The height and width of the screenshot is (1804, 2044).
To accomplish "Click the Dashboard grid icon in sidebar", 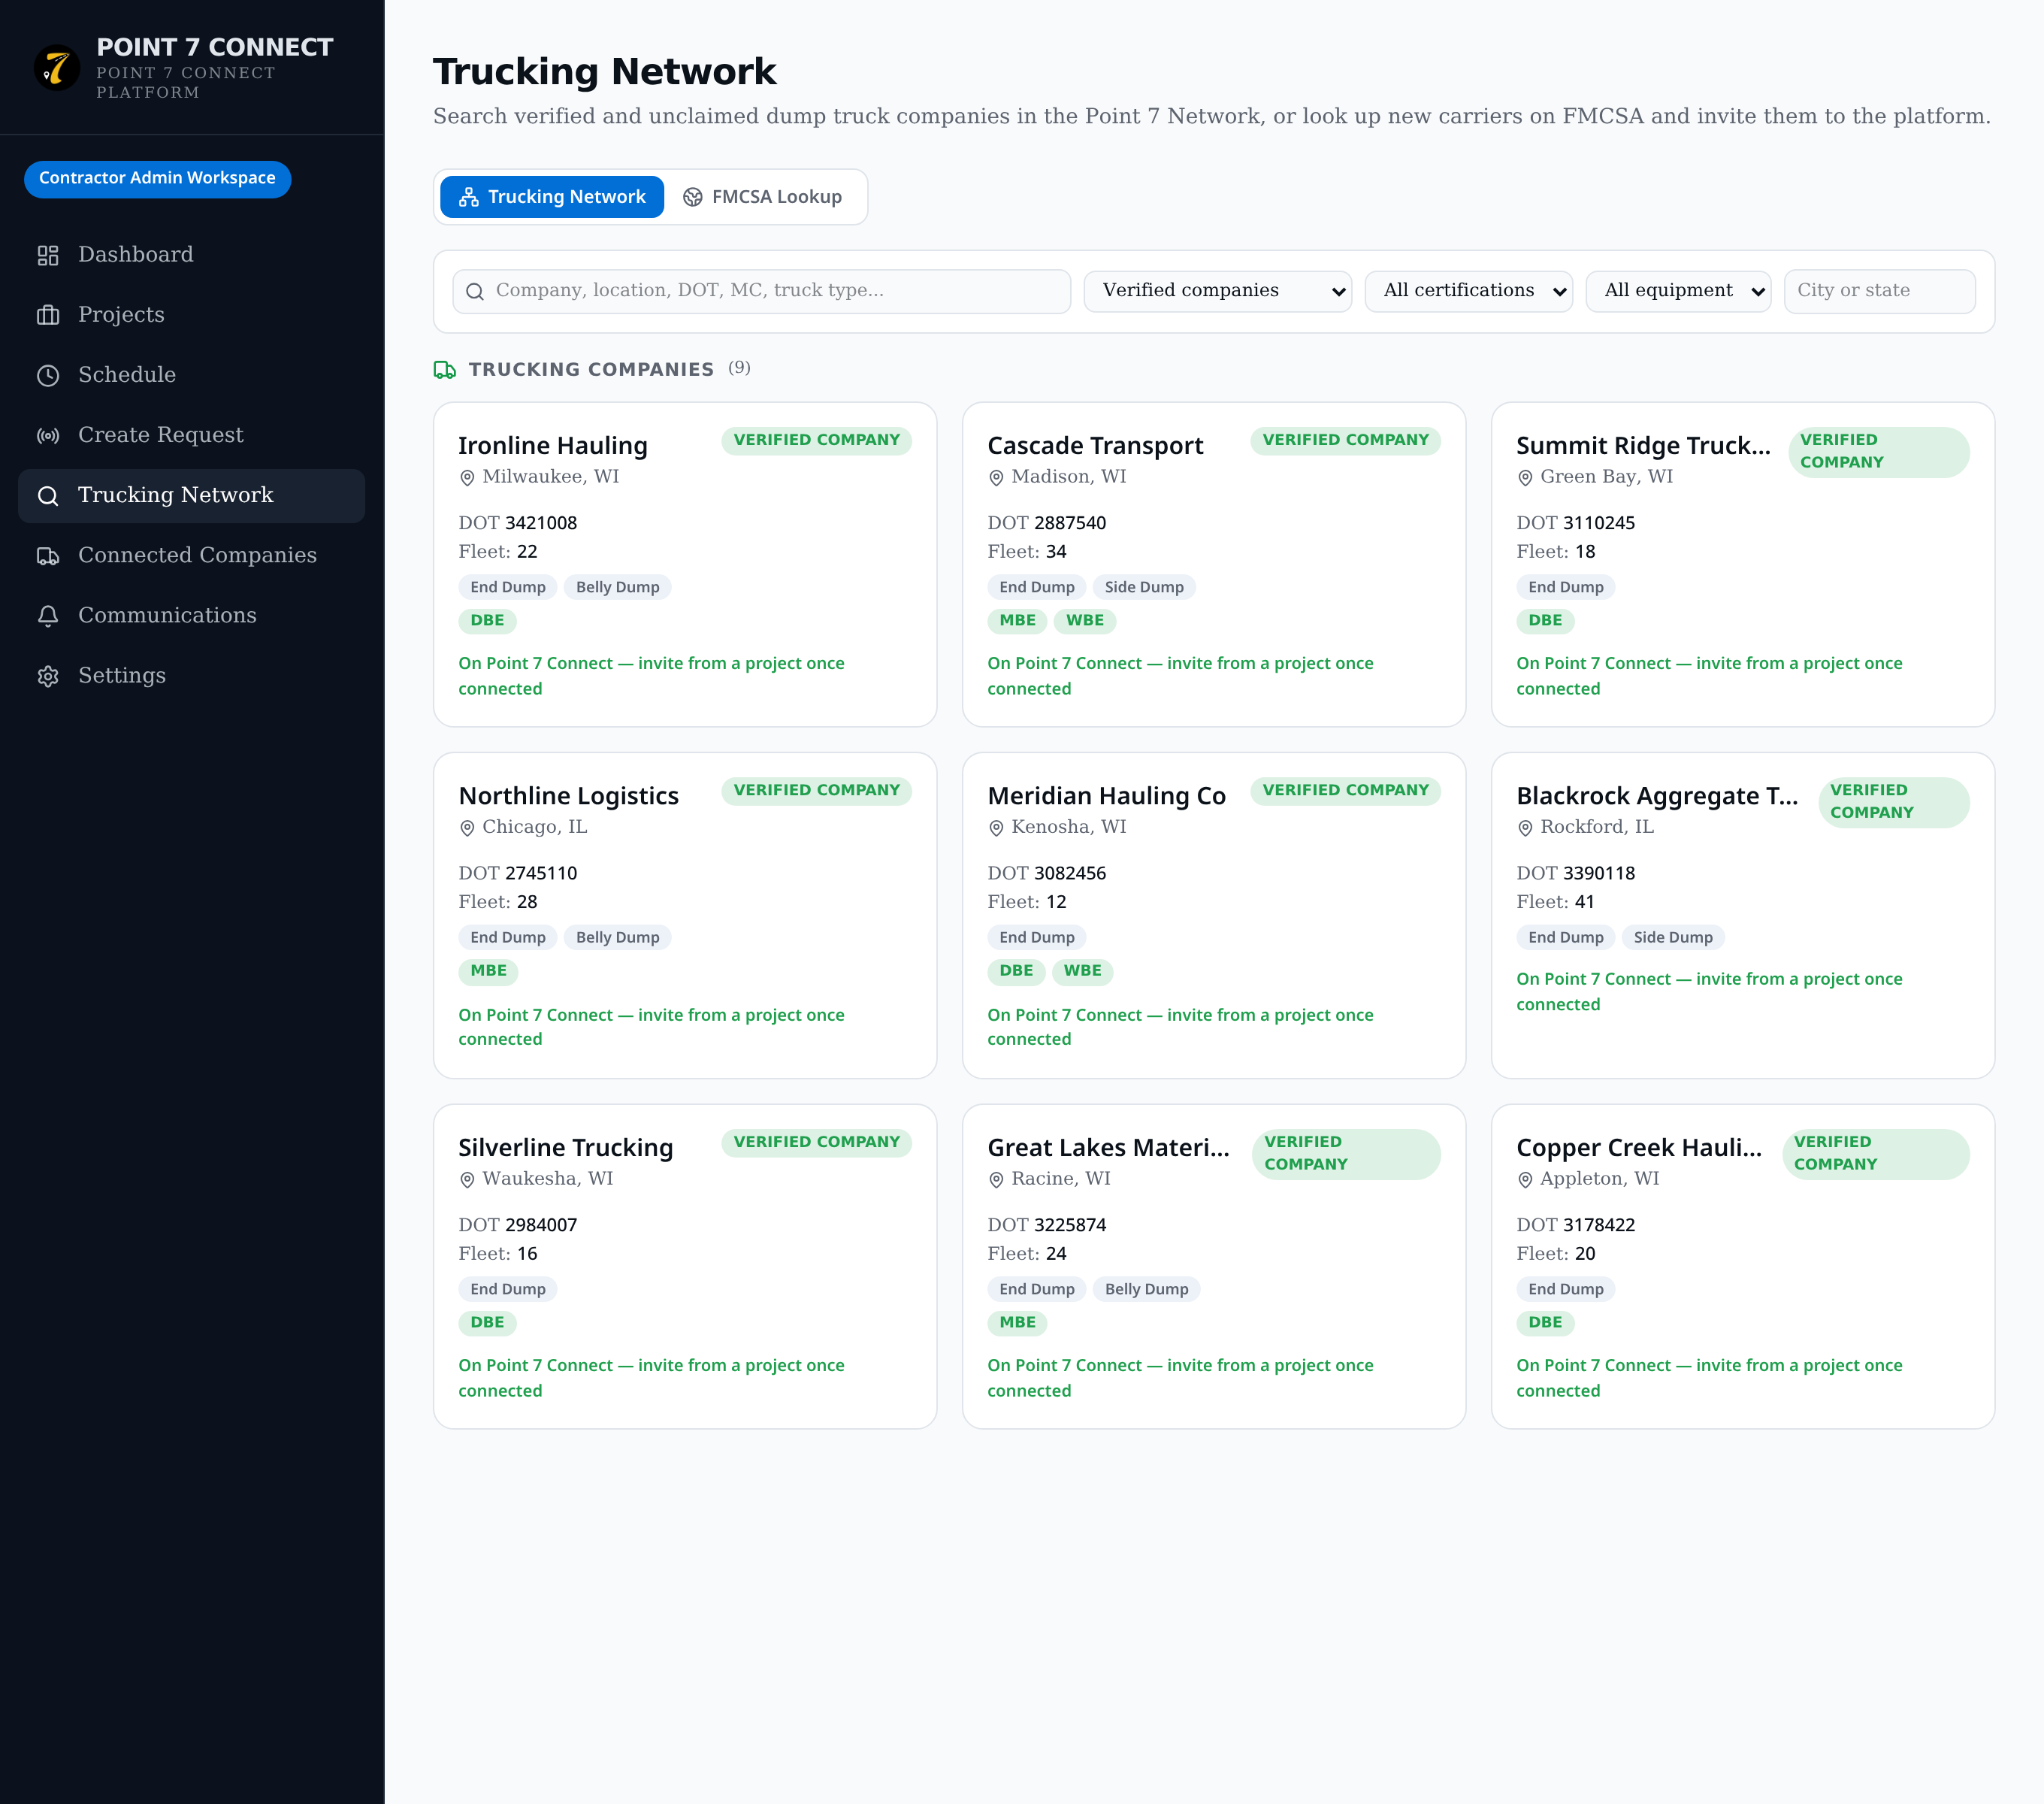I will 48,255.
